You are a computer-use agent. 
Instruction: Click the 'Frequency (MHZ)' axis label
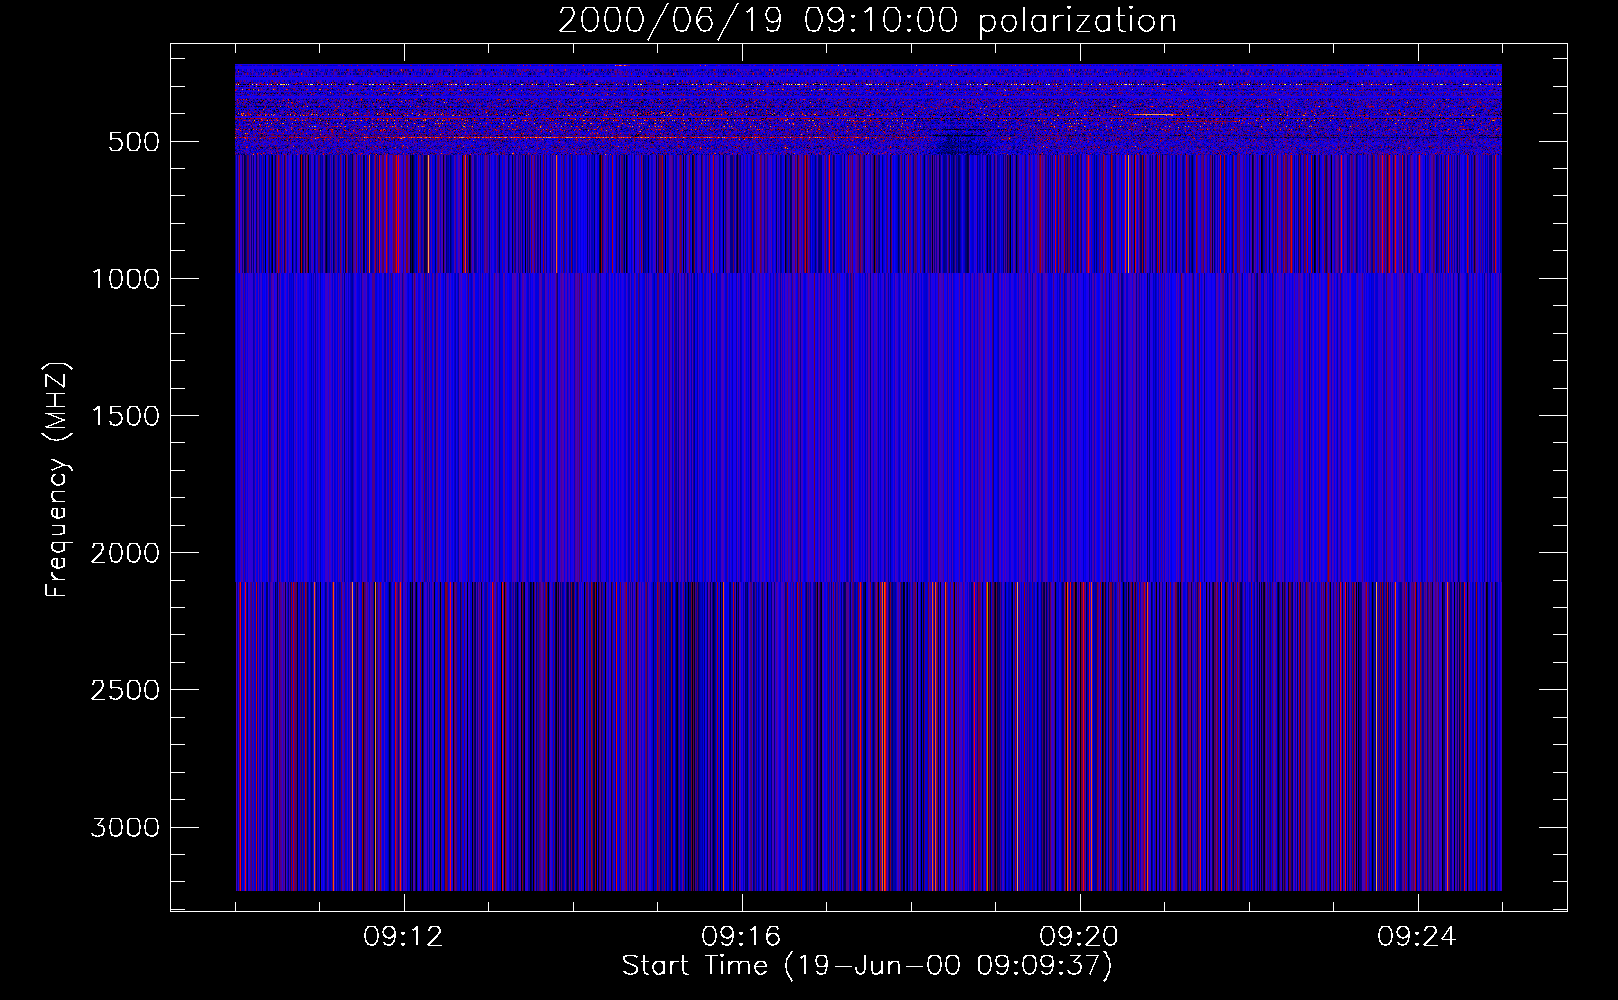click(57, 480)
